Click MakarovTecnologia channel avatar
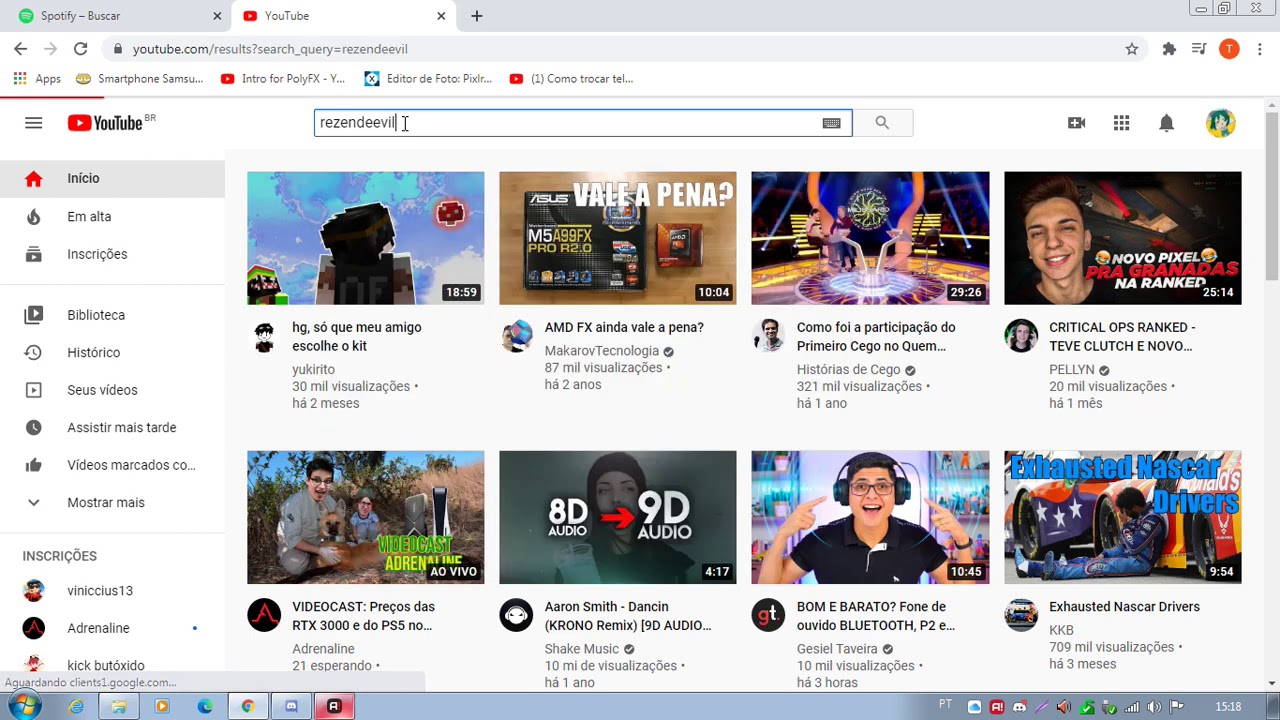The image size is (1280, 720). [x=516, y=337]
